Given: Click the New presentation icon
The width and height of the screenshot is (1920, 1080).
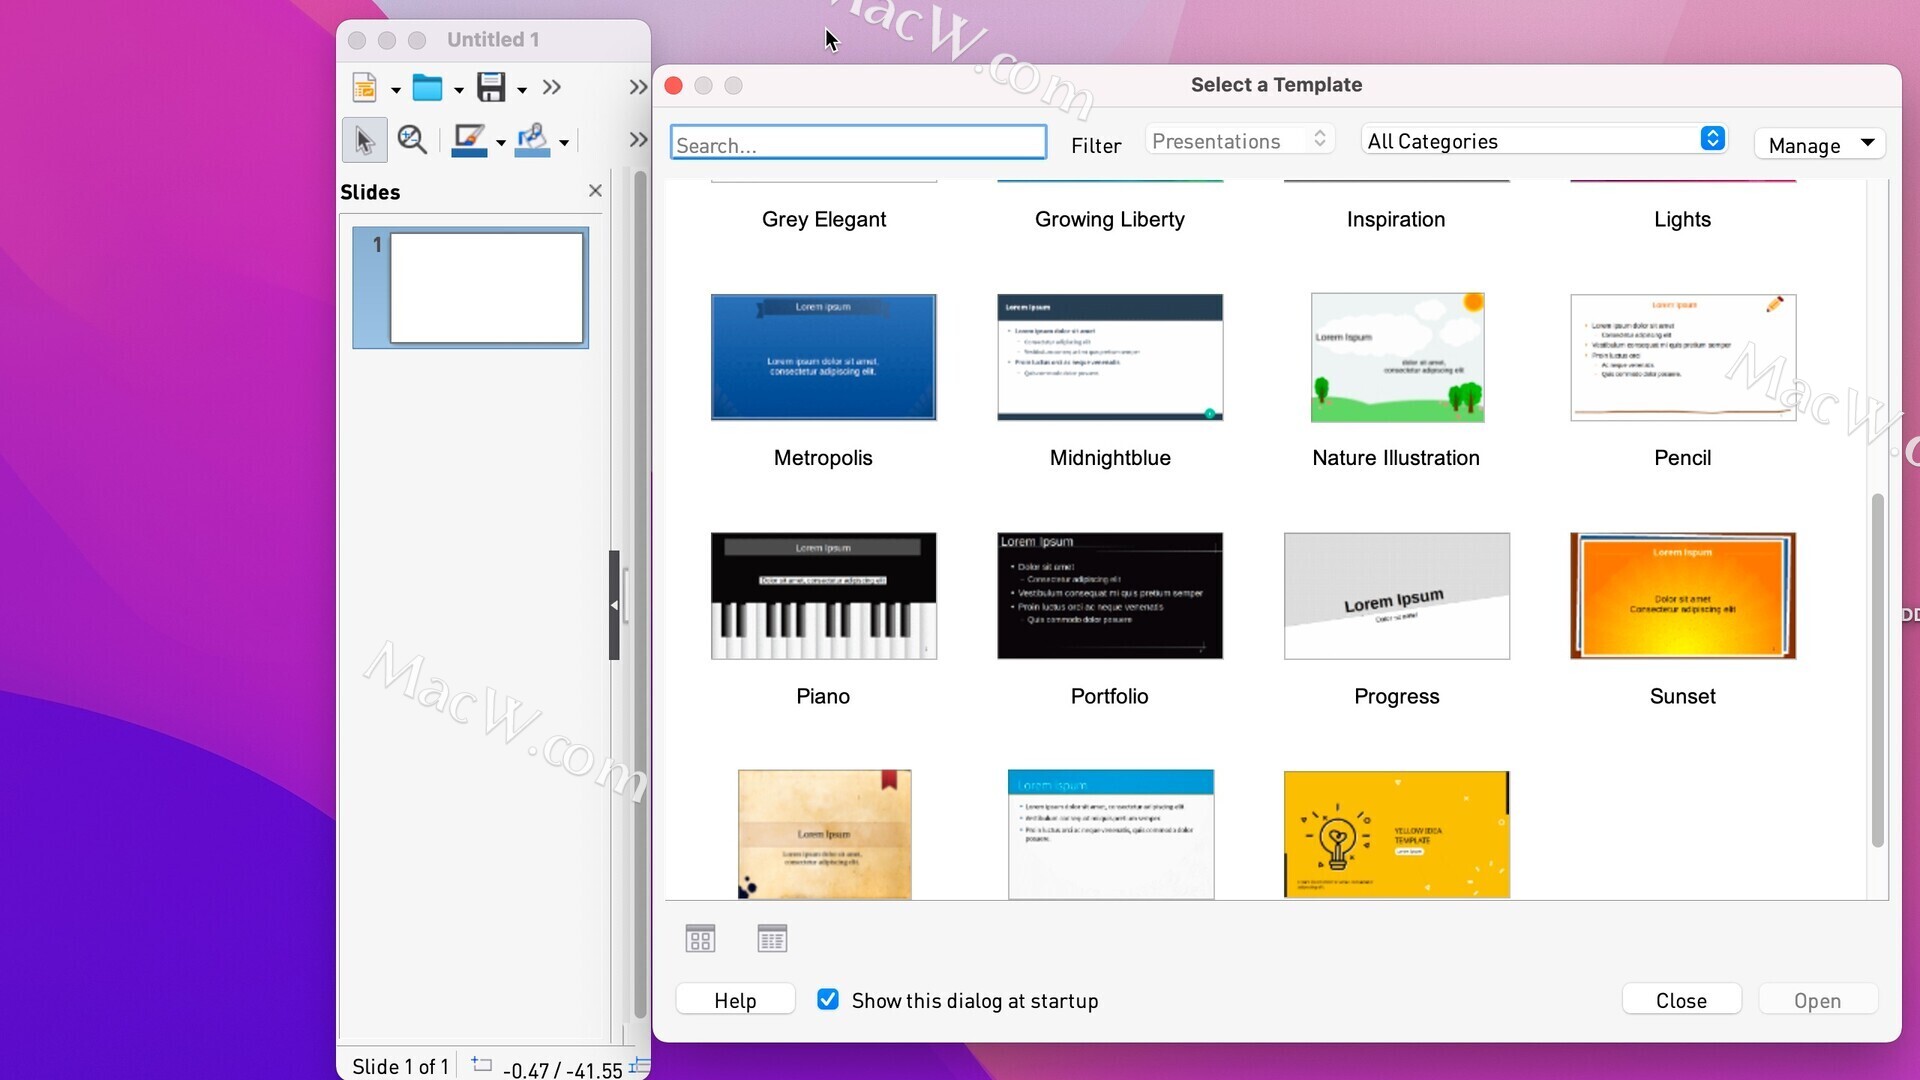Looking at the screenshot, I should [365, 88].
